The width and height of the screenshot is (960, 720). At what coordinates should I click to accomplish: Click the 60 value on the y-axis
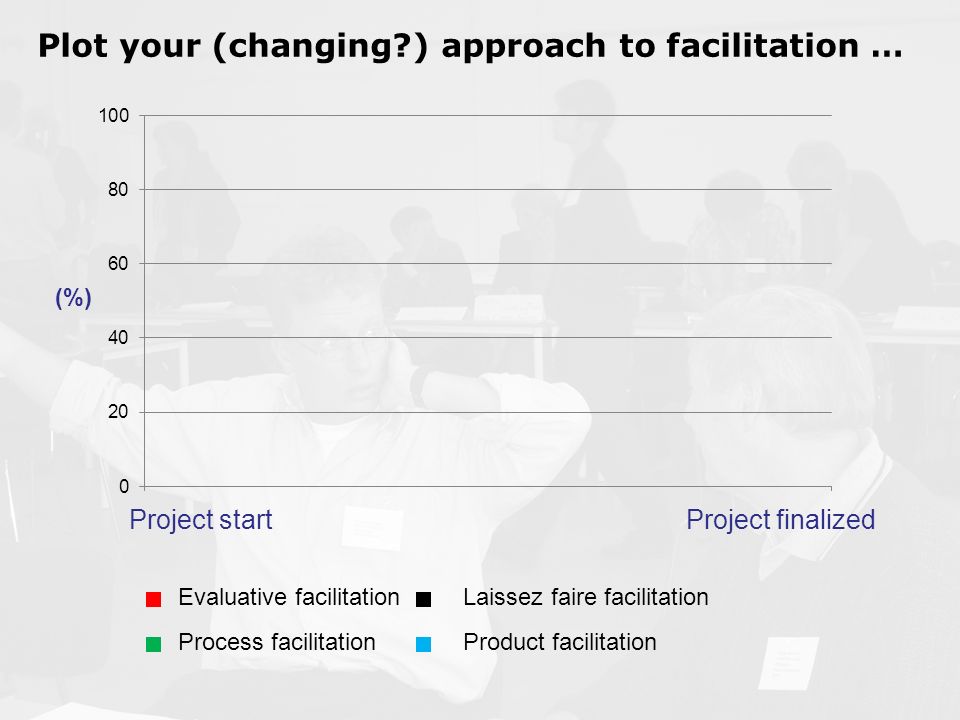point(118,264)
